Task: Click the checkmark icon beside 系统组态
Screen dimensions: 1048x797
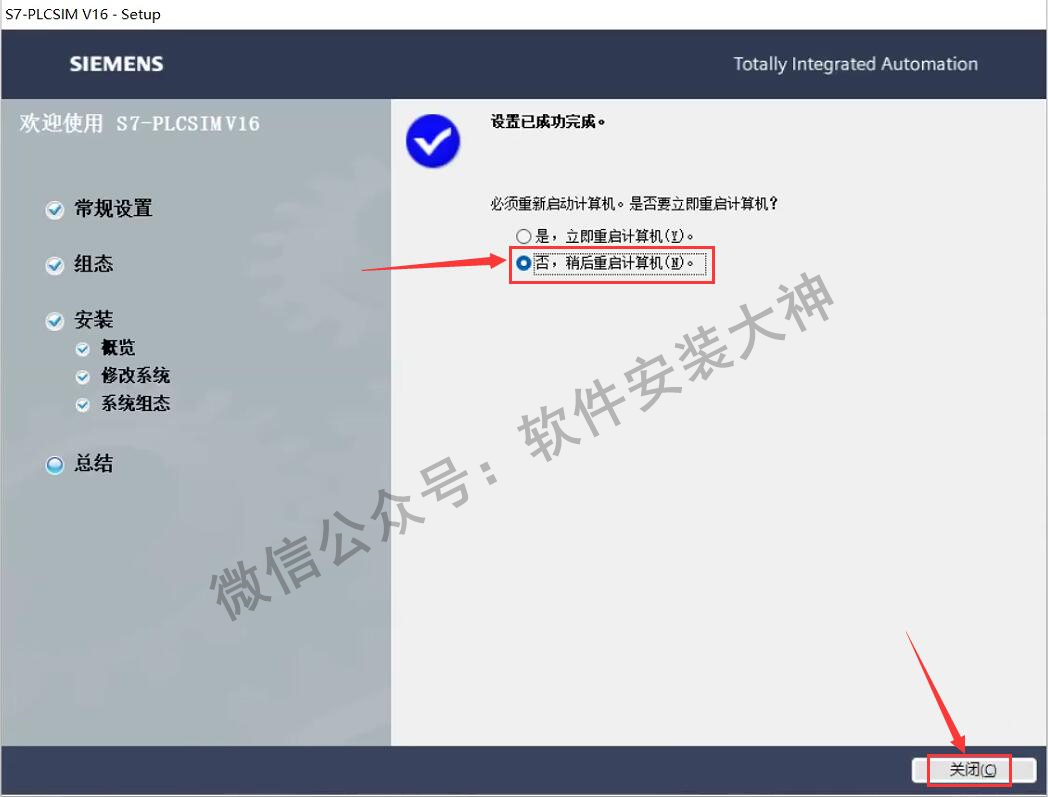Action: tap(82, 405)
